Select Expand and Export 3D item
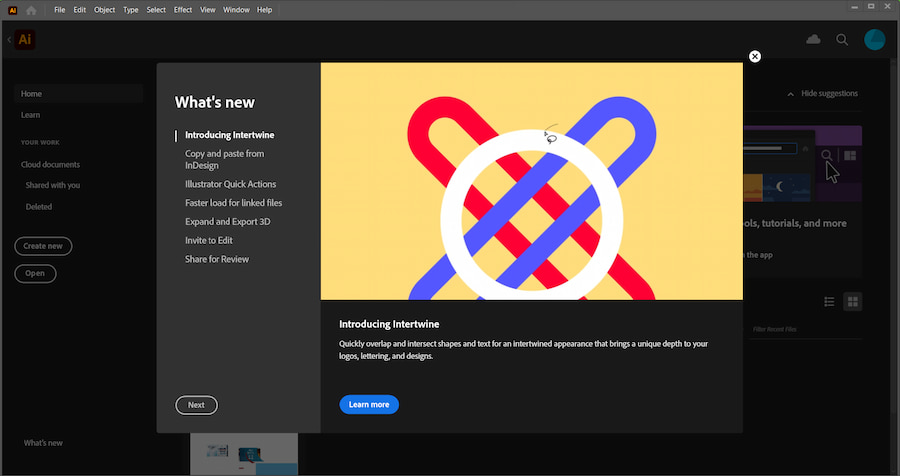Screen dimensions: 900x476 point(227,221)
